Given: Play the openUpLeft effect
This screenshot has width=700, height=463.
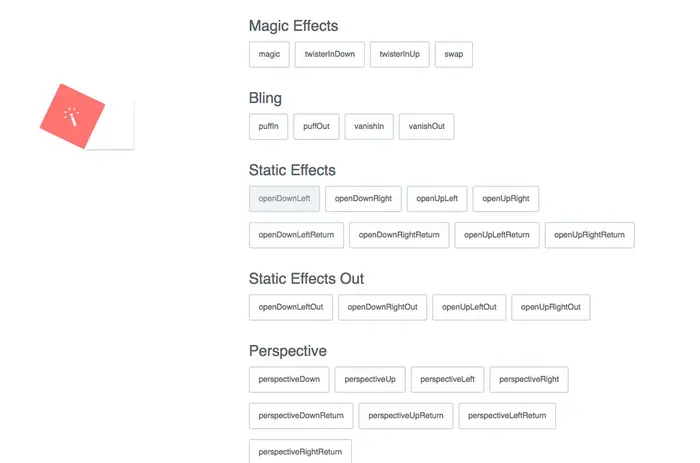Looking at the screenshot, I should [x=437, y=199].
